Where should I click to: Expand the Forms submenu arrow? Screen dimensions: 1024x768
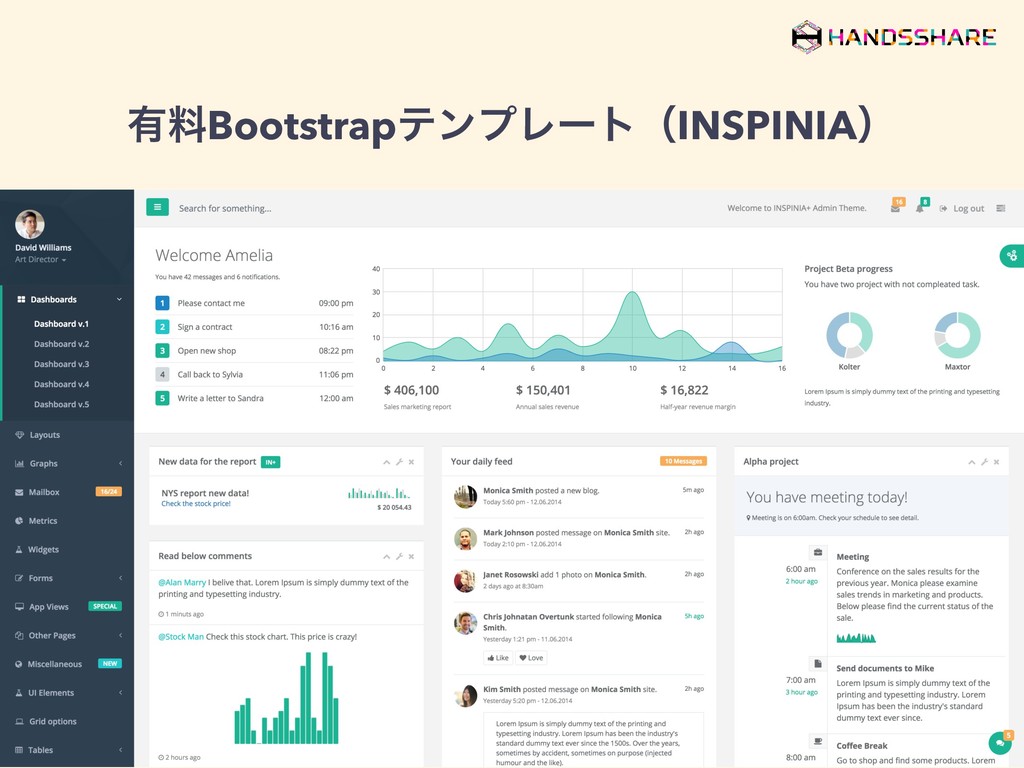coord(120,579)
